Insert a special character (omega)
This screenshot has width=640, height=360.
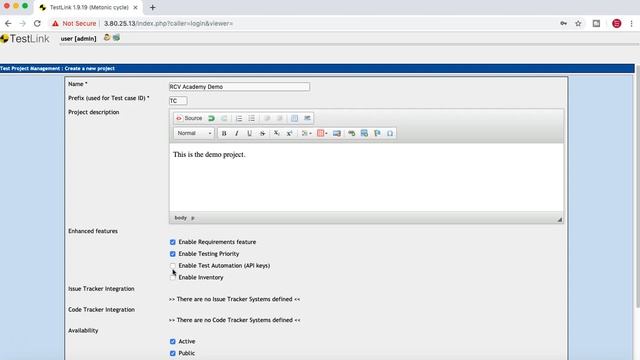(390, 133)
